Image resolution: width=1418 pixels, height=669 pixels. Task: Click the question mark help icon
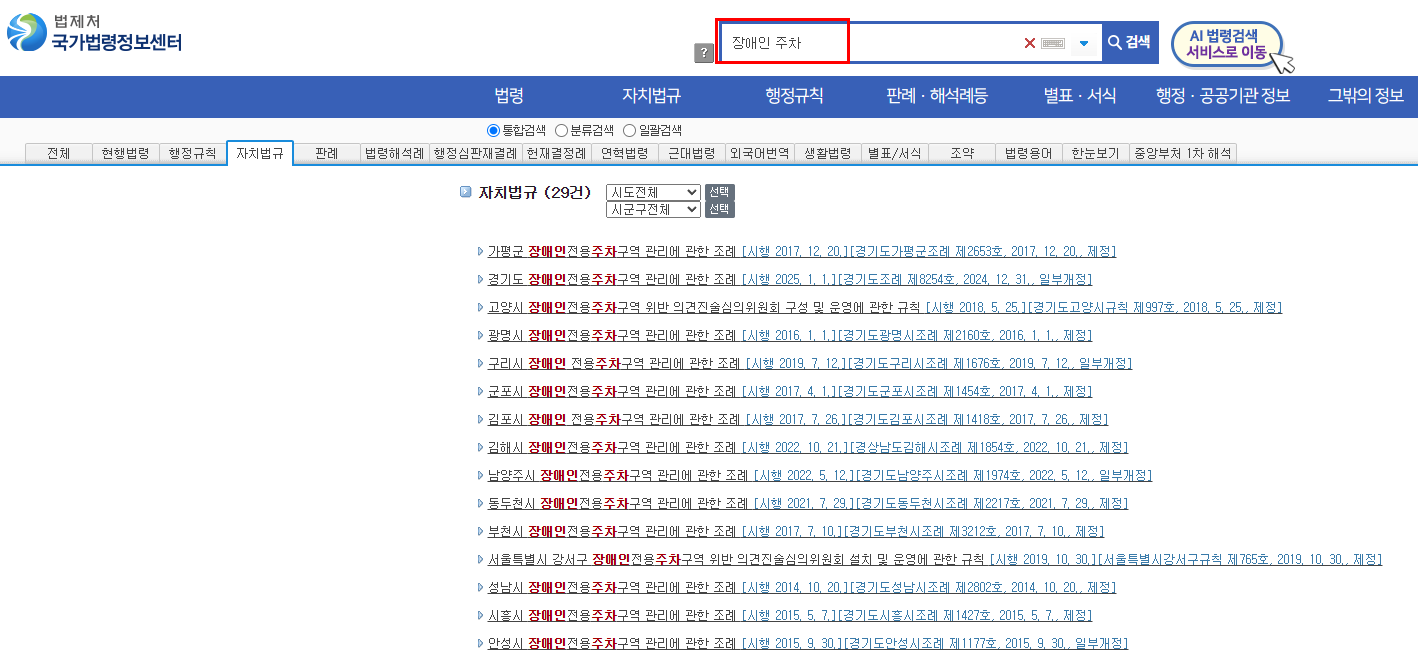click(706, 54)
